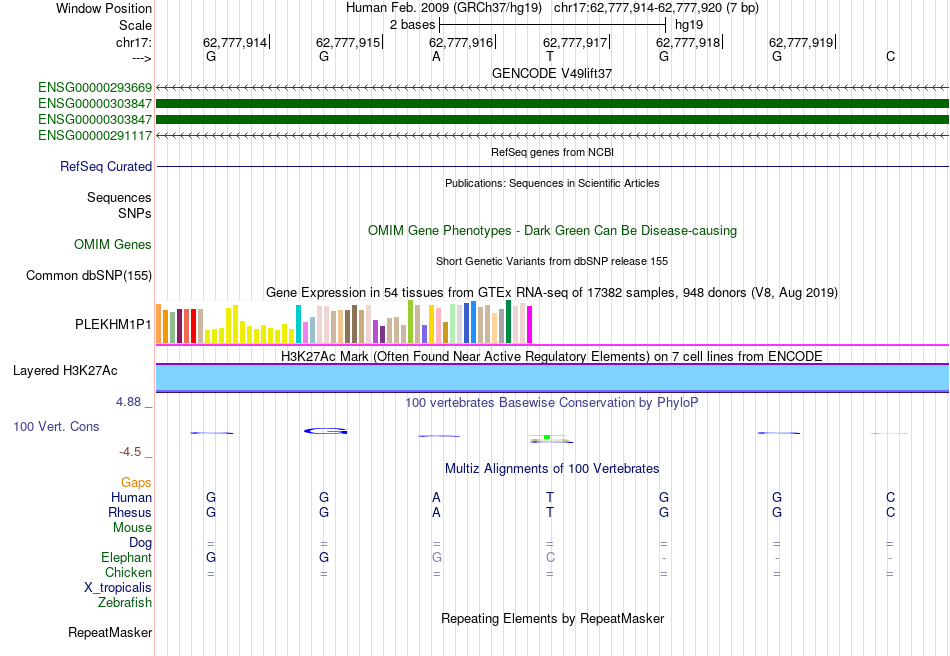Click the Gaps row label
The width and height of the screenshot is (950, 656).
click(136, 483)
